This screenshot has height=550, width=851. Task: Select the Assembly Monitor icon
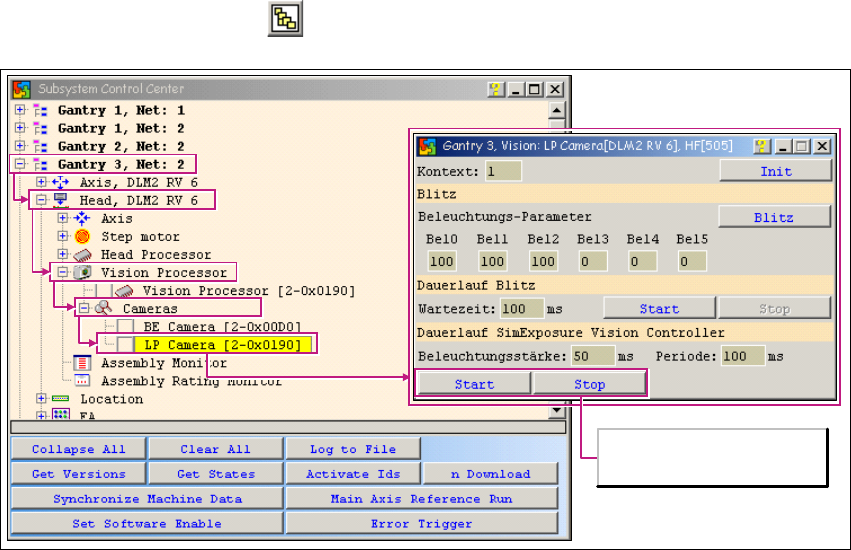tap(84, 363)
